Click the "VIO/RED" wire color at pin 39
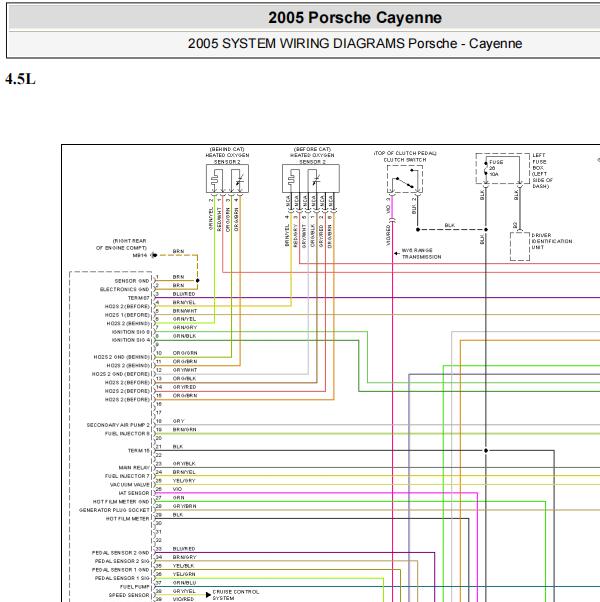This screenshot has width=600, height=602. click(x=183, y=599)
